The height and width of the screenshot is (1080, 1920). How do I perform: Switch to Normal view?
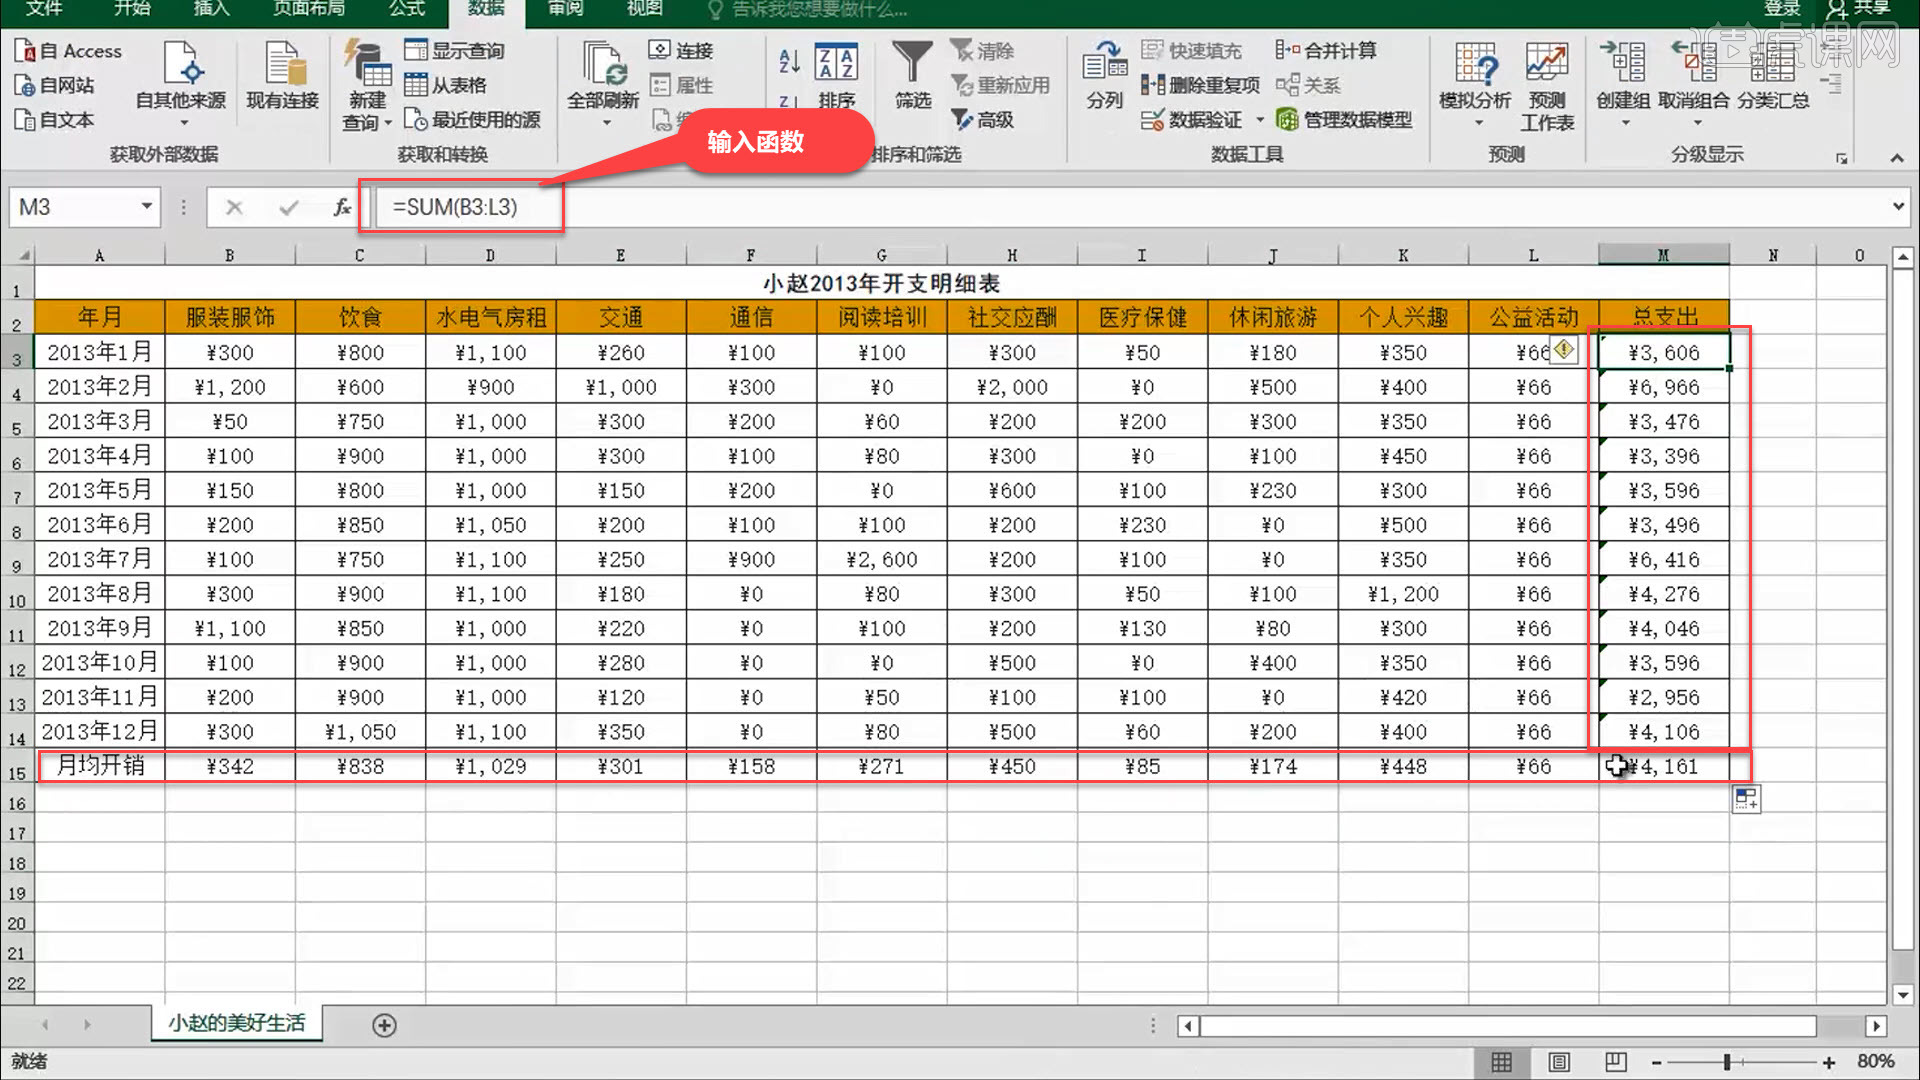point(1501,1062)
